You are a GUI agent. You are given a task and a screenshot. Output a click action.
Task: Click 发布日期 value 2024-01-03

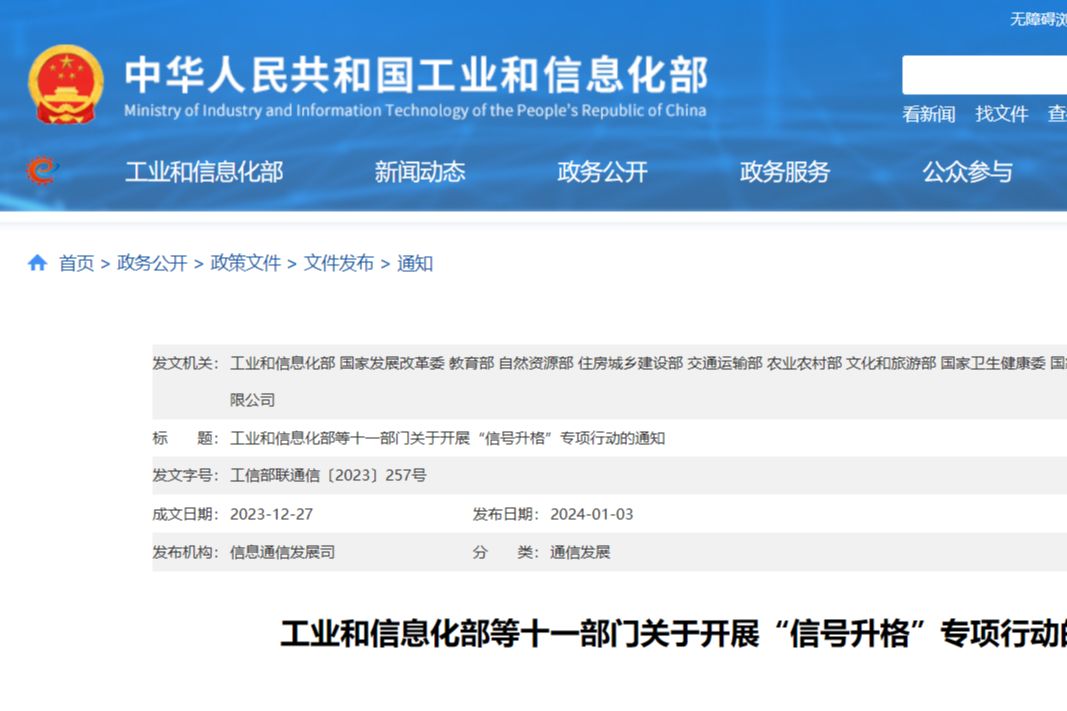(x=591, y=514)
